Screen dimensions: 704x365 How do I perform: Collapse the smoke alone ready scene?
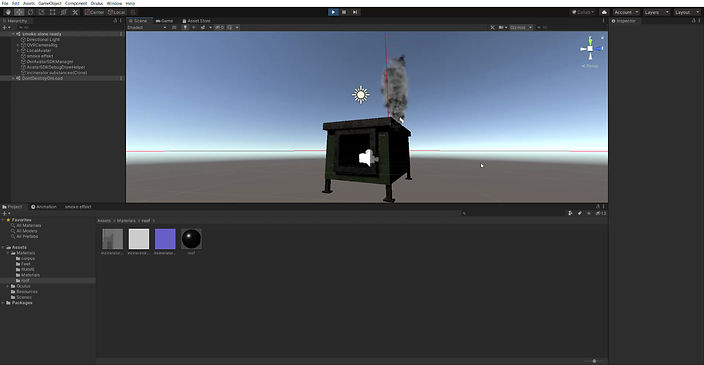[x=13, y=34]
